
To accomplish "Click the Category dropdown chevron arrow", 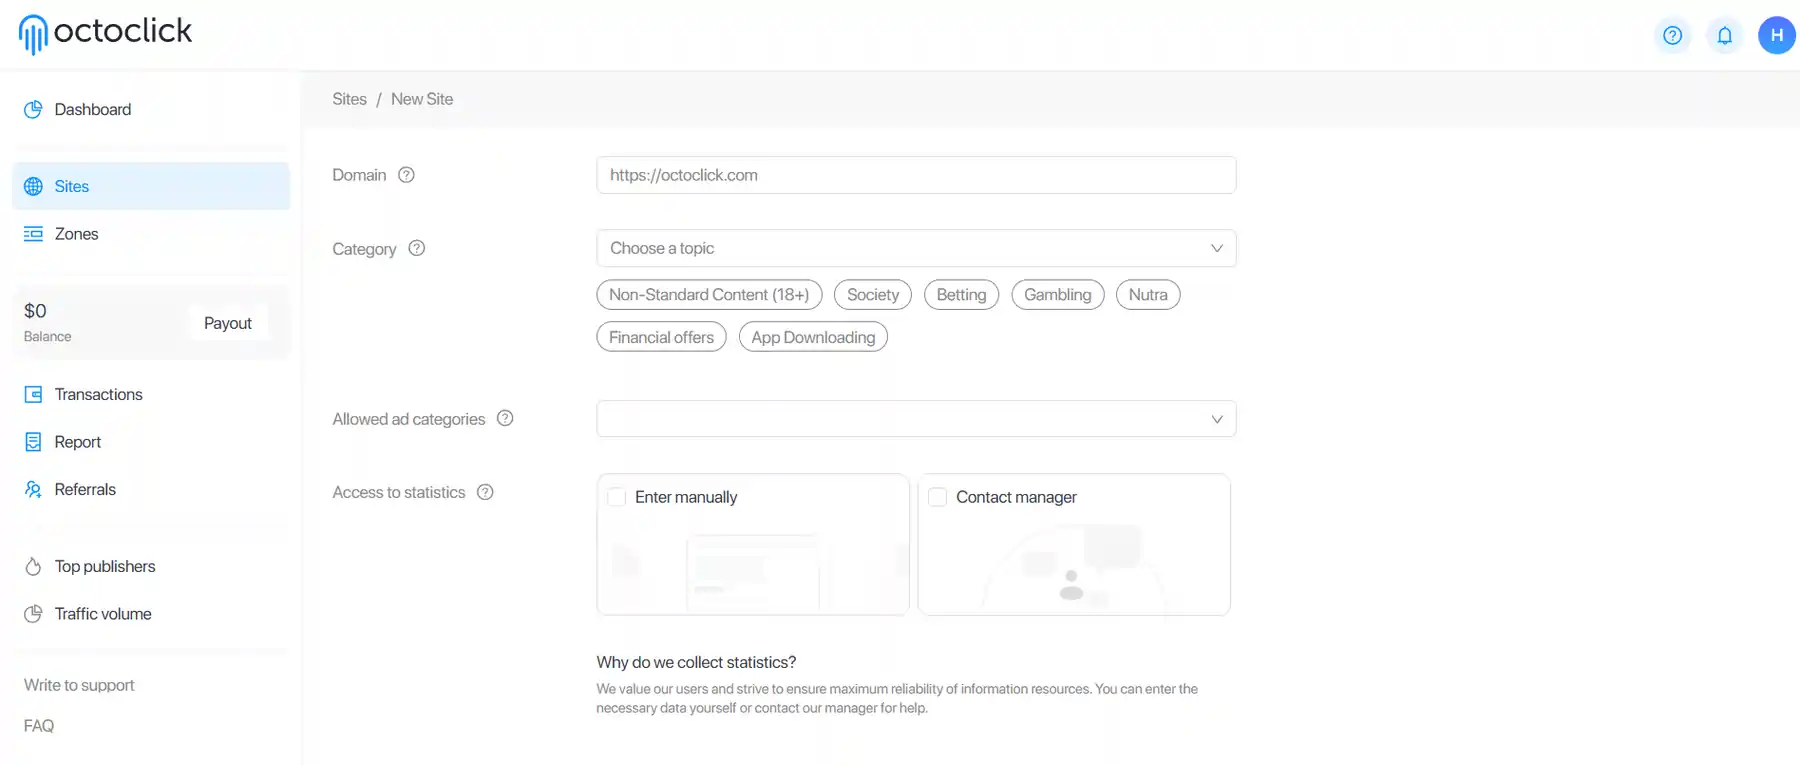I will click(1217, 248).
